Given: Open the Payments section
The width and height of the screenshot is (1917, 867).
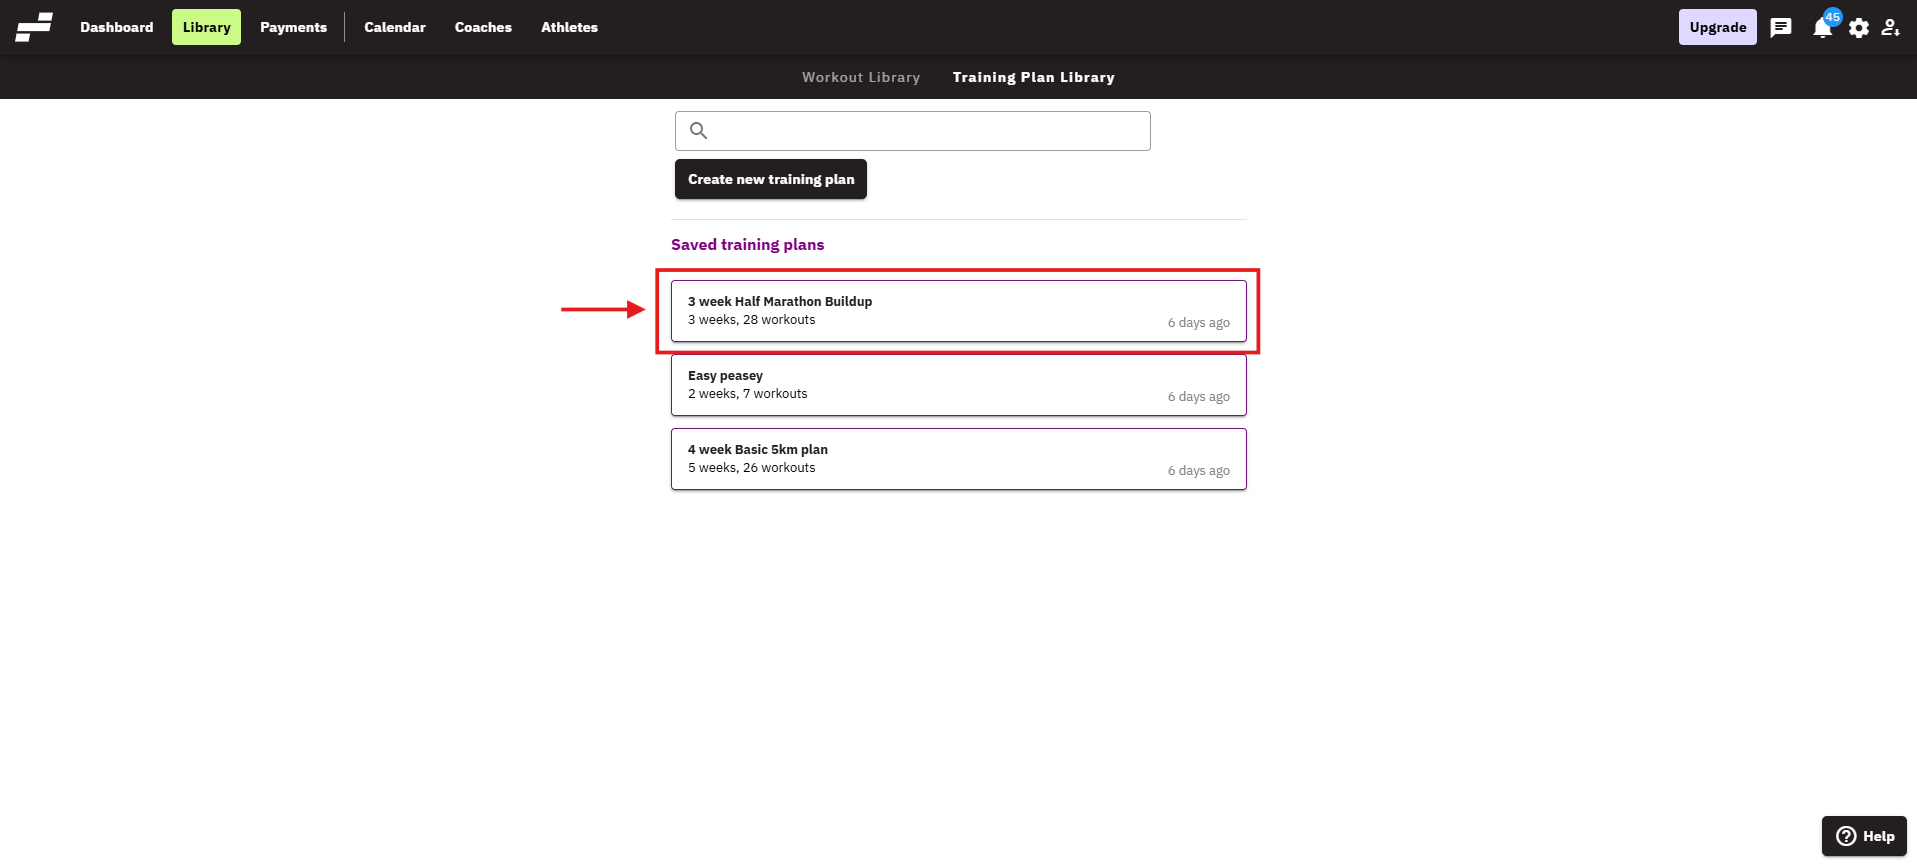Looking at the screenshot, I should [293, 27].
